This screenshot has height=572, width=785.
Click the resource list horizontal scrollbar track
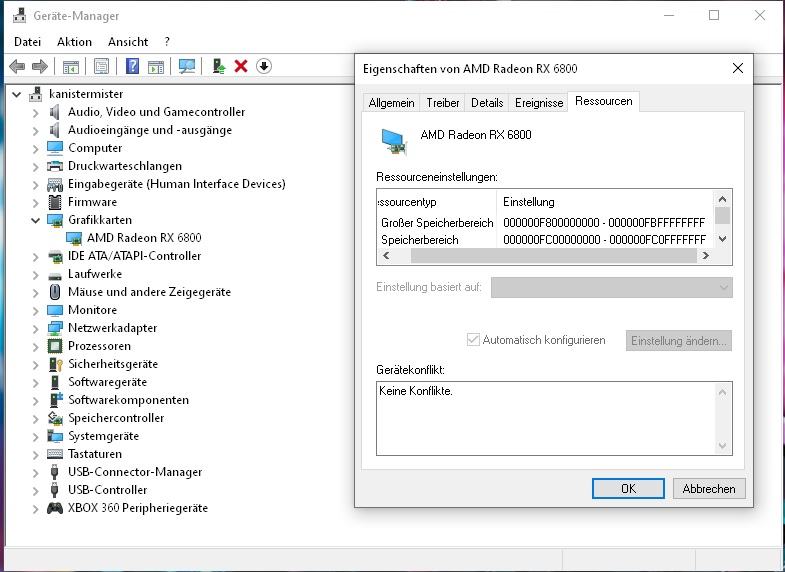pyautogui.click(x=553, y=256)
